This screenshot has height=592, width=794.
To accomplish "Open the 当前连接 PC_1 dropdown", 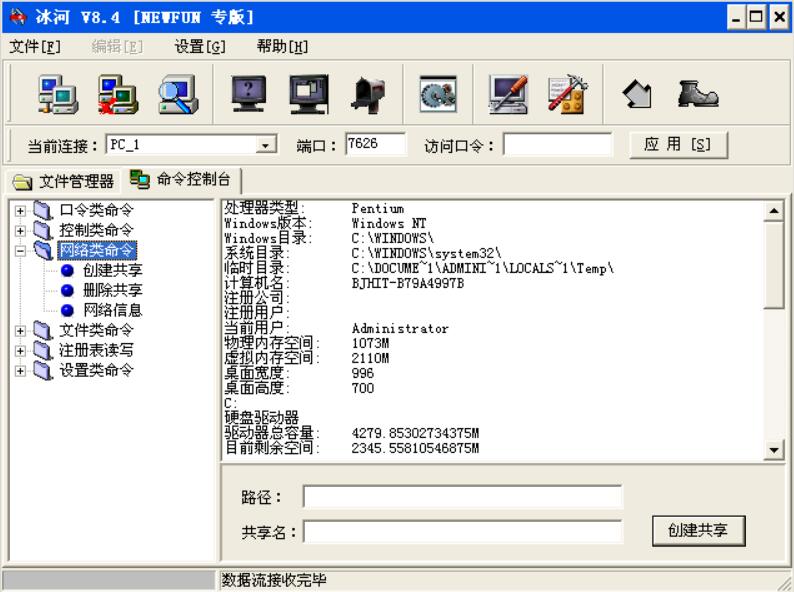I will [x=265, y=145].
